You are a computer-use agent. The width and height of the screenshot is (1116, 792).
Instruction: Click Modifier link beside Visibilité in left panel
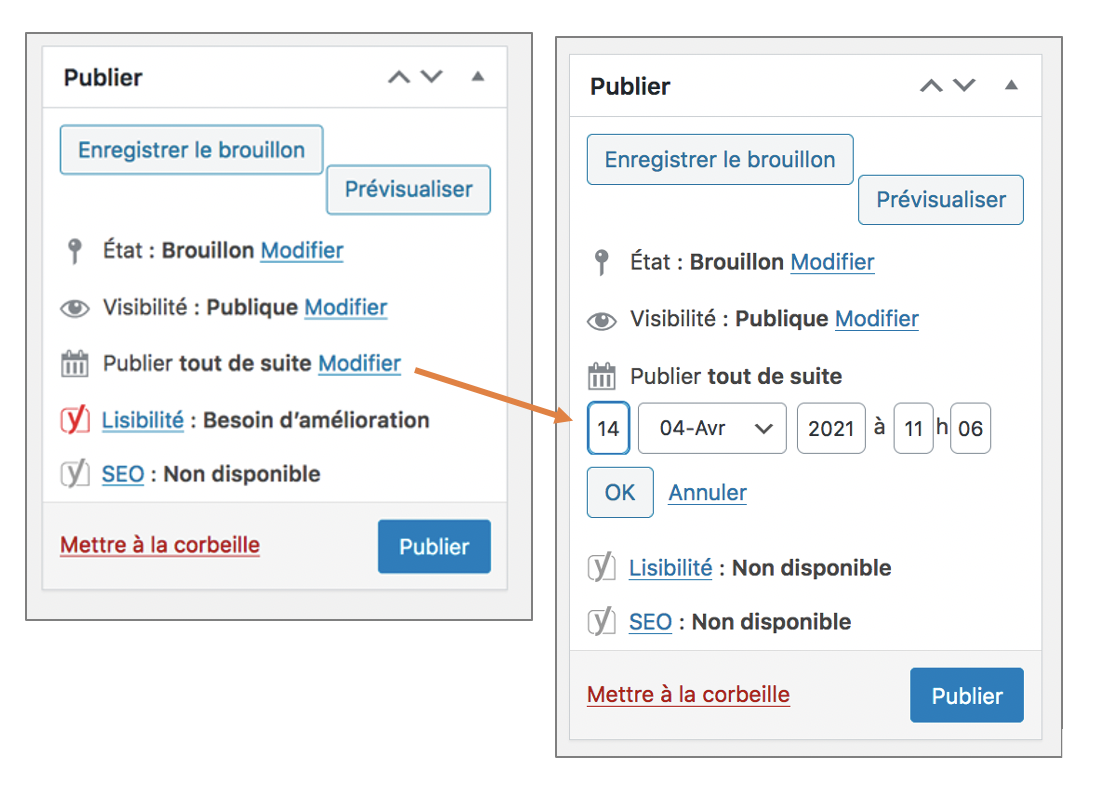click(x=346, y=307)
